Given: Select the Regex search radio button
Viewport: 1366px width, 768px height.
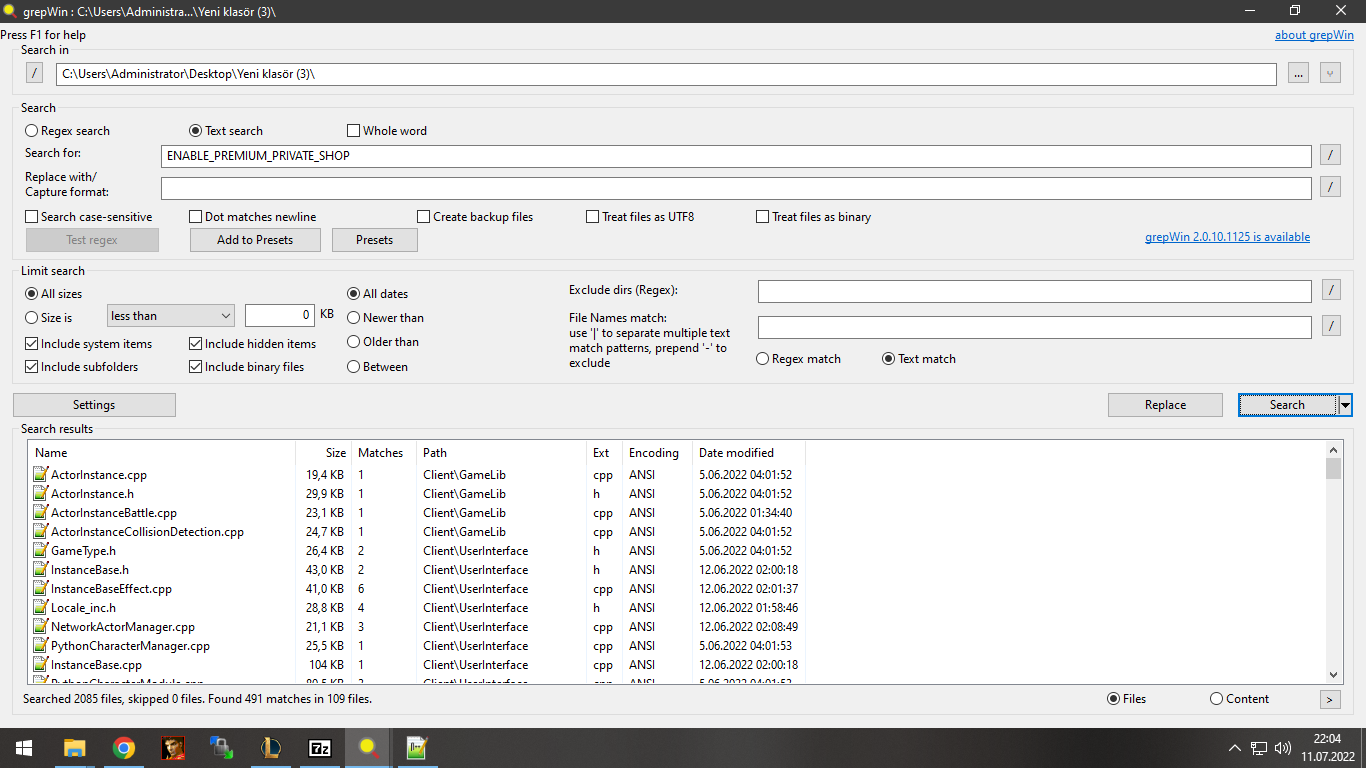Looking at the screenshot, I should pyautogui.click(x=32, y=131).
